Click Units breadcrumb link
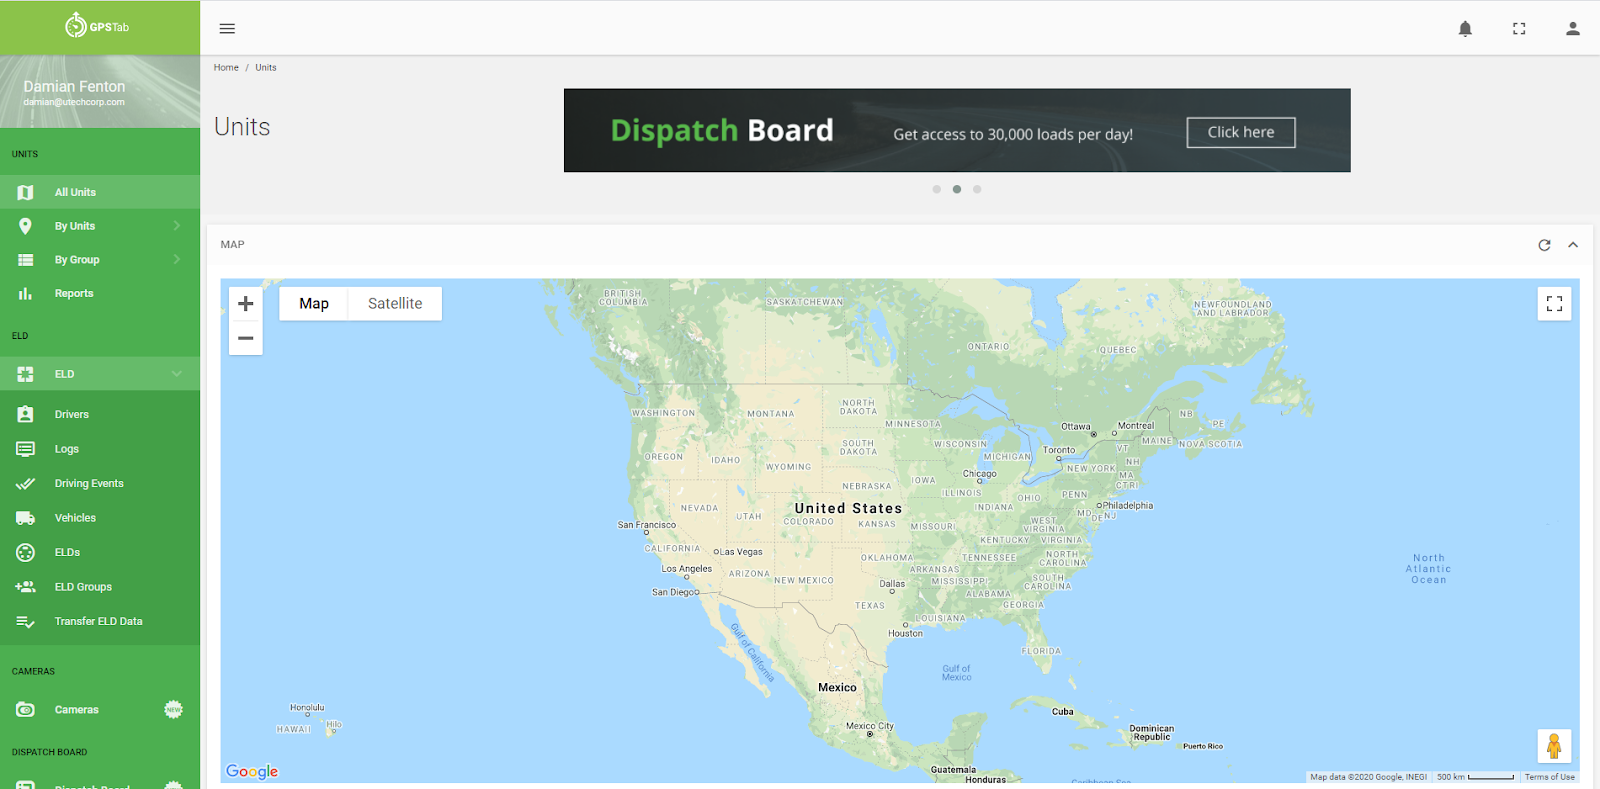 pyautogui.click(x=266, y=68)
